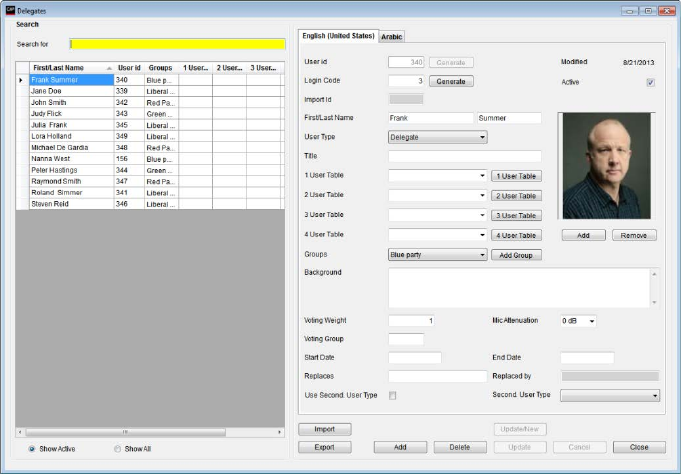
Task: Open the Mic Attenuation dropdown
Action: [x=578, y=321]
